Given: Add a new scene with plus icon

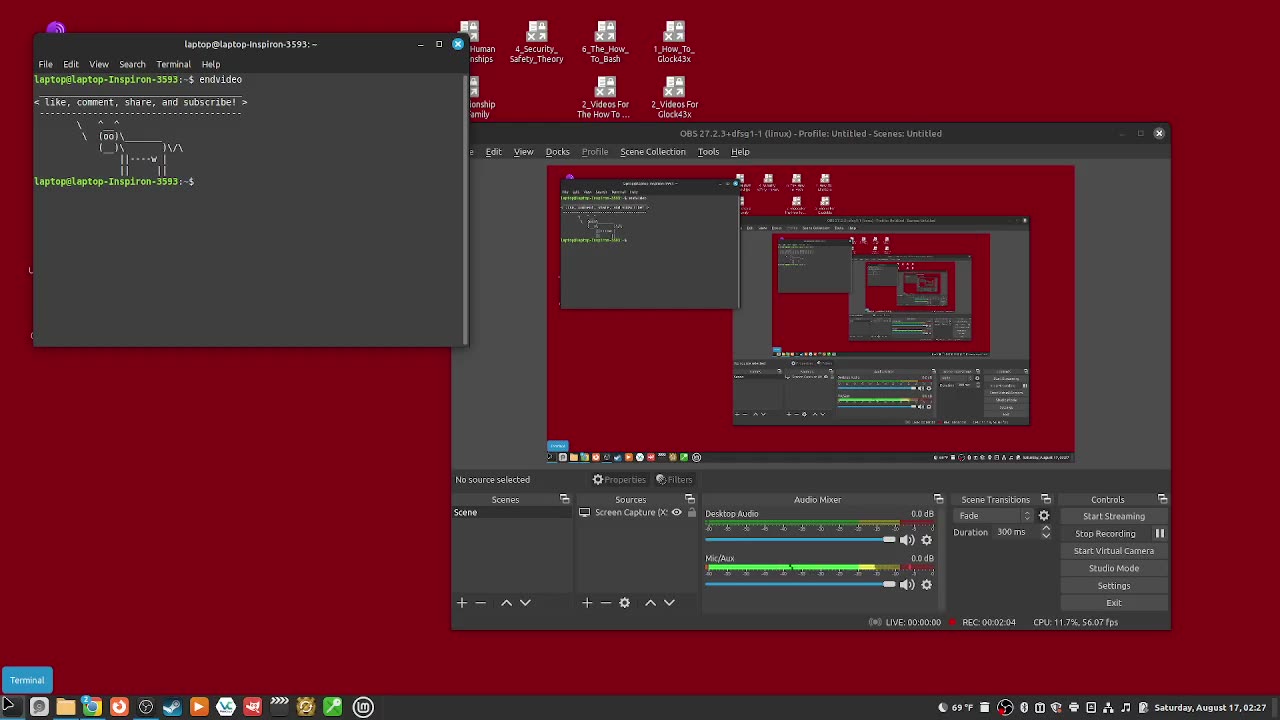Looking at the screenshot, I should 462,603.
